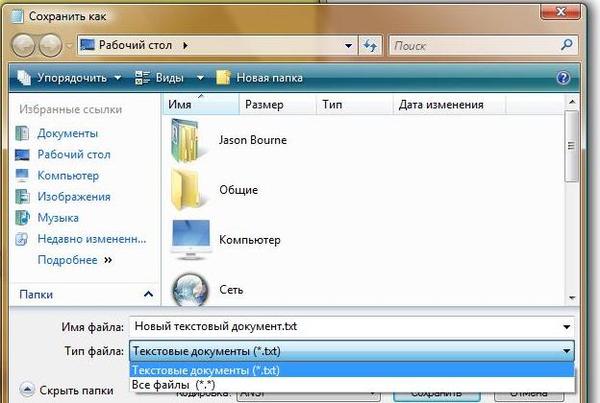Sort by the Тип column header

click(x=355, y=104)
